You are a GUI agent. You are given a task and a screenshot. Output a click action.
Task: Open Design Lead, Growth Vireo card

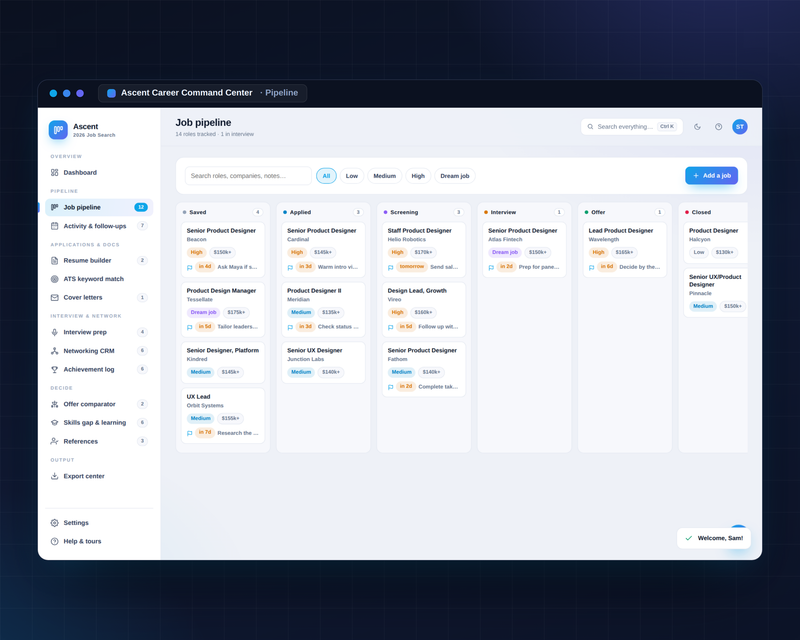pos(423,309)
